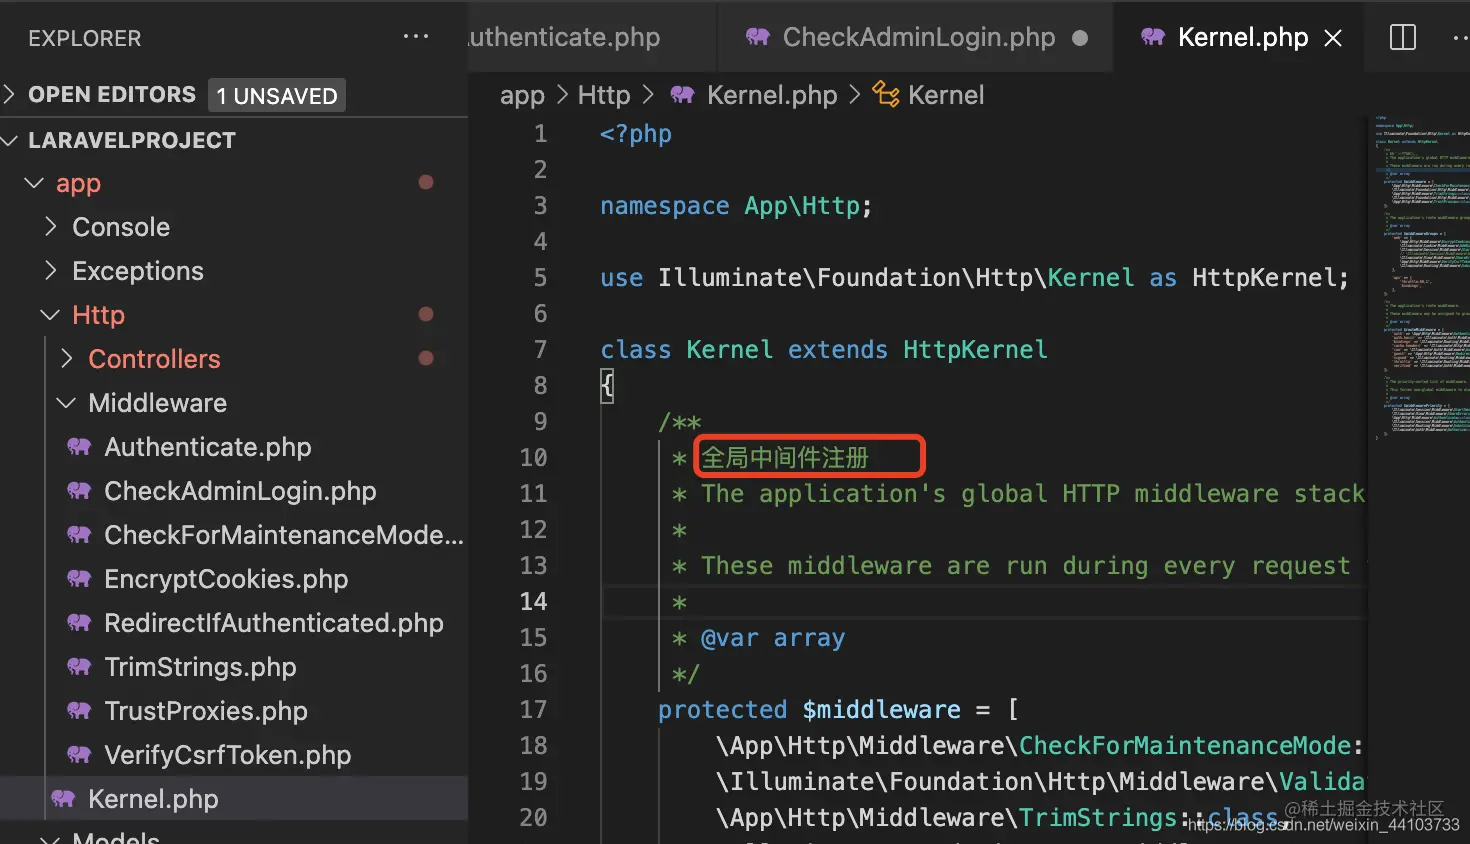Click PHP icon on CheckAdminLogin.php tab
The image size is (1470, 844).
[758, 37]
